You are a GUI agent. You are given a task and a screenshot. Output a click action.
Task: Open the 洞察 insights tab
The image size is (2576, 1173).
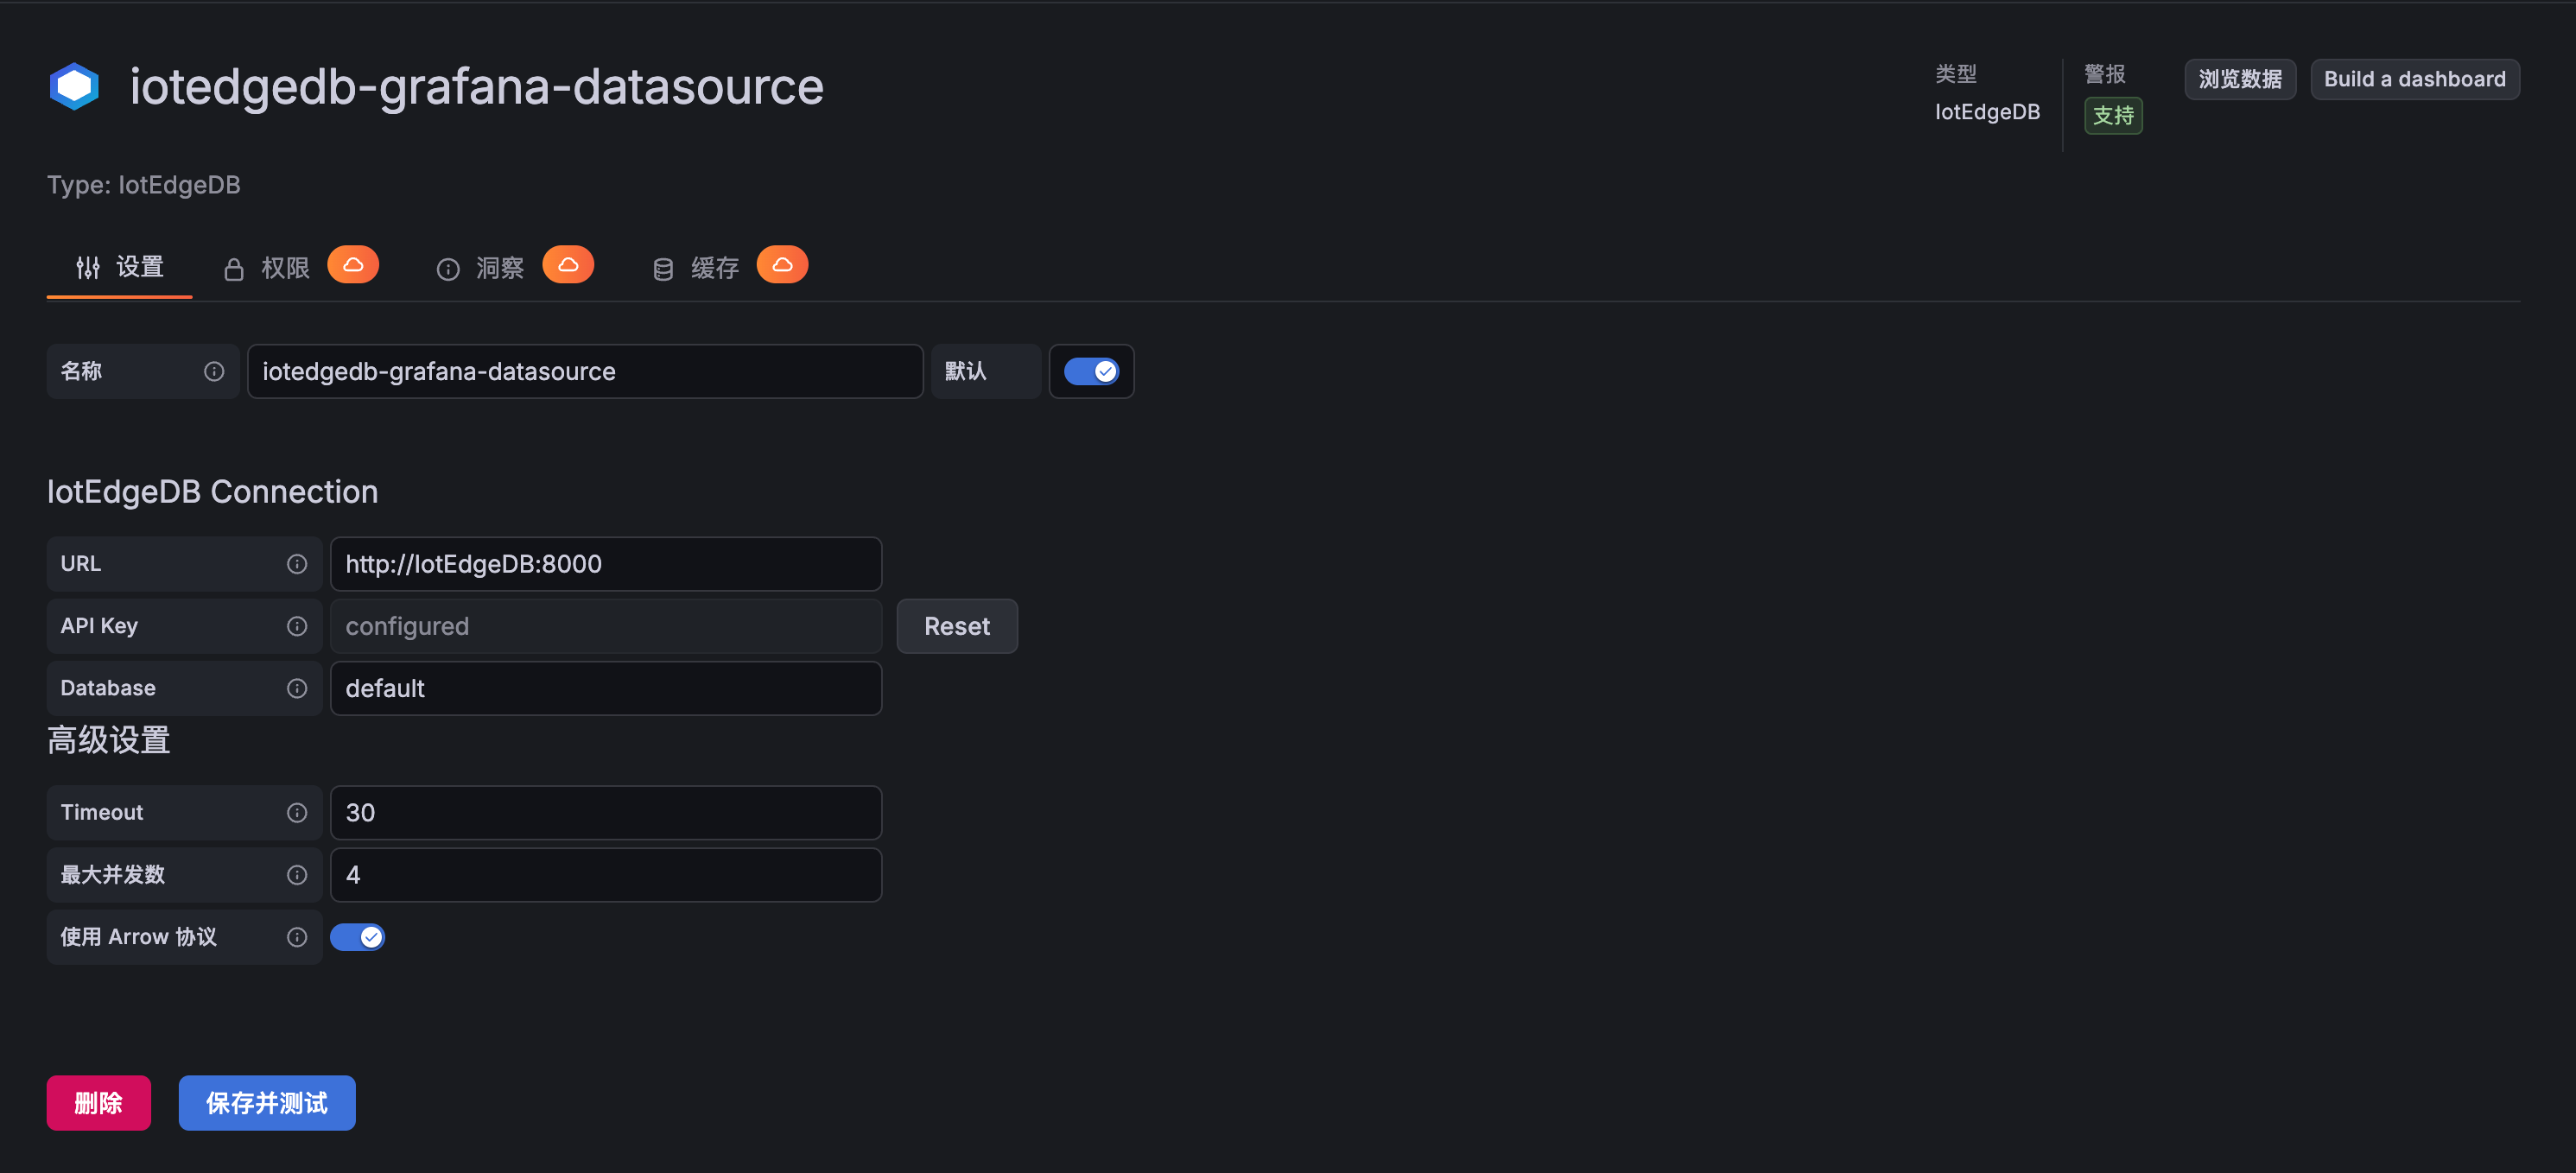515,267
